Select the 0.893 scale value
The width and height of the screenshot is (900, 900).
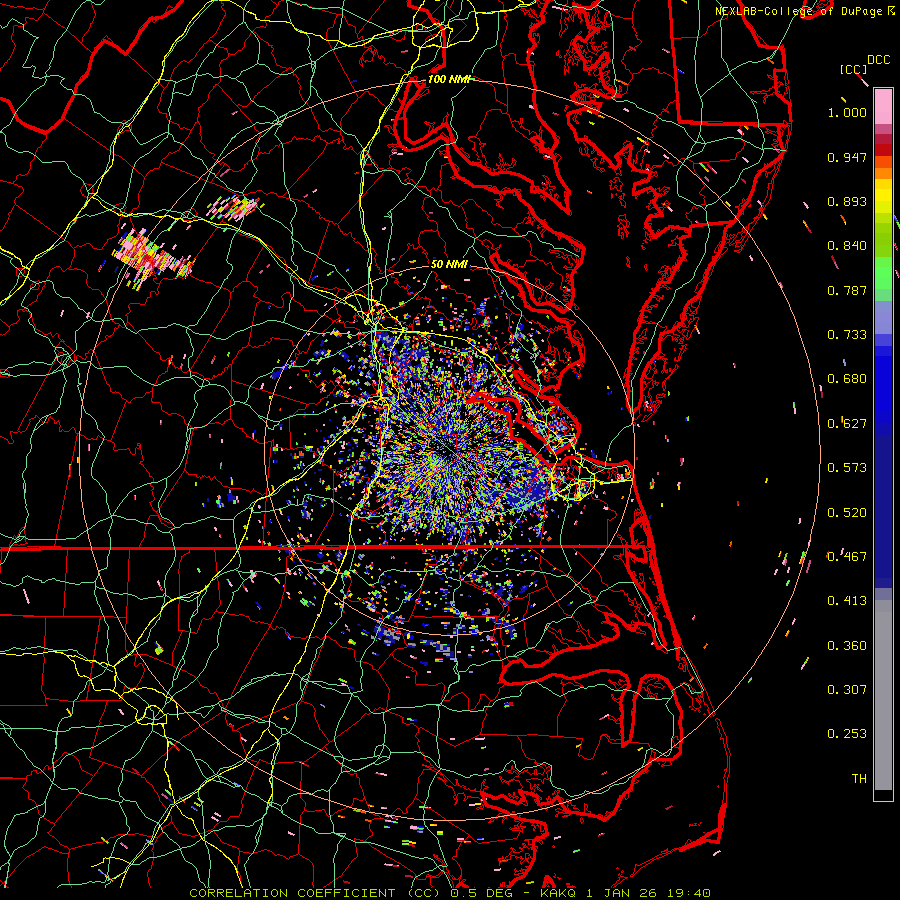click(847, 201)
